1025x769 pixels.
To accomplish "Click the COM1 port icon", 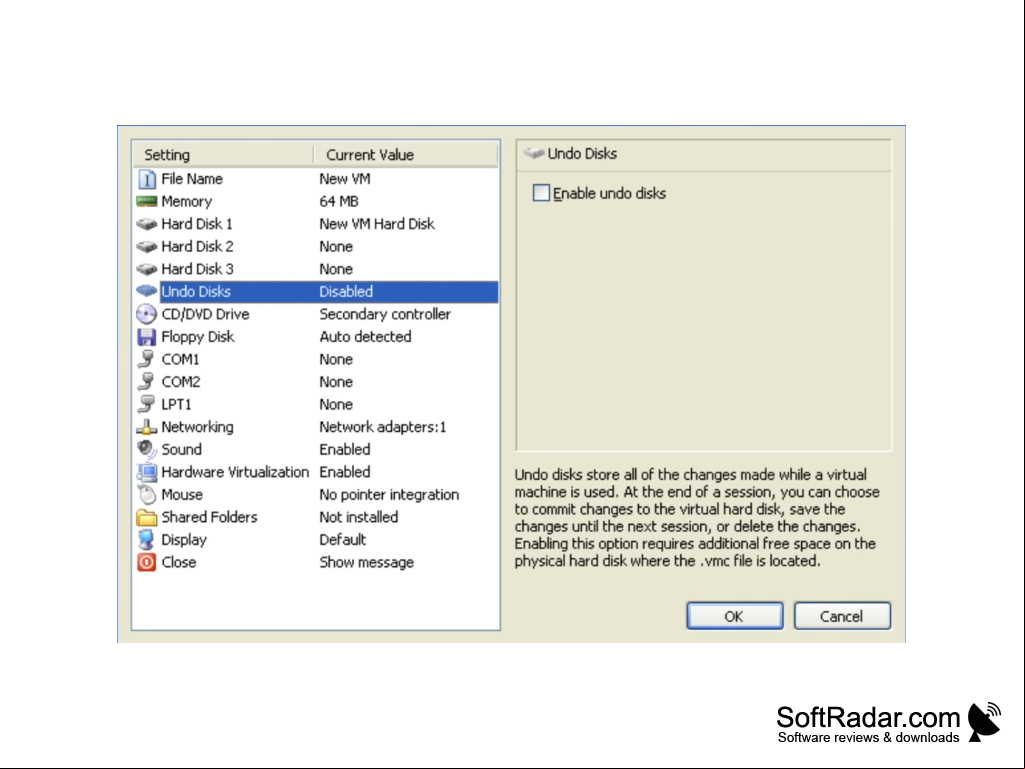I will pyautogui.click(x=146, y=359).
